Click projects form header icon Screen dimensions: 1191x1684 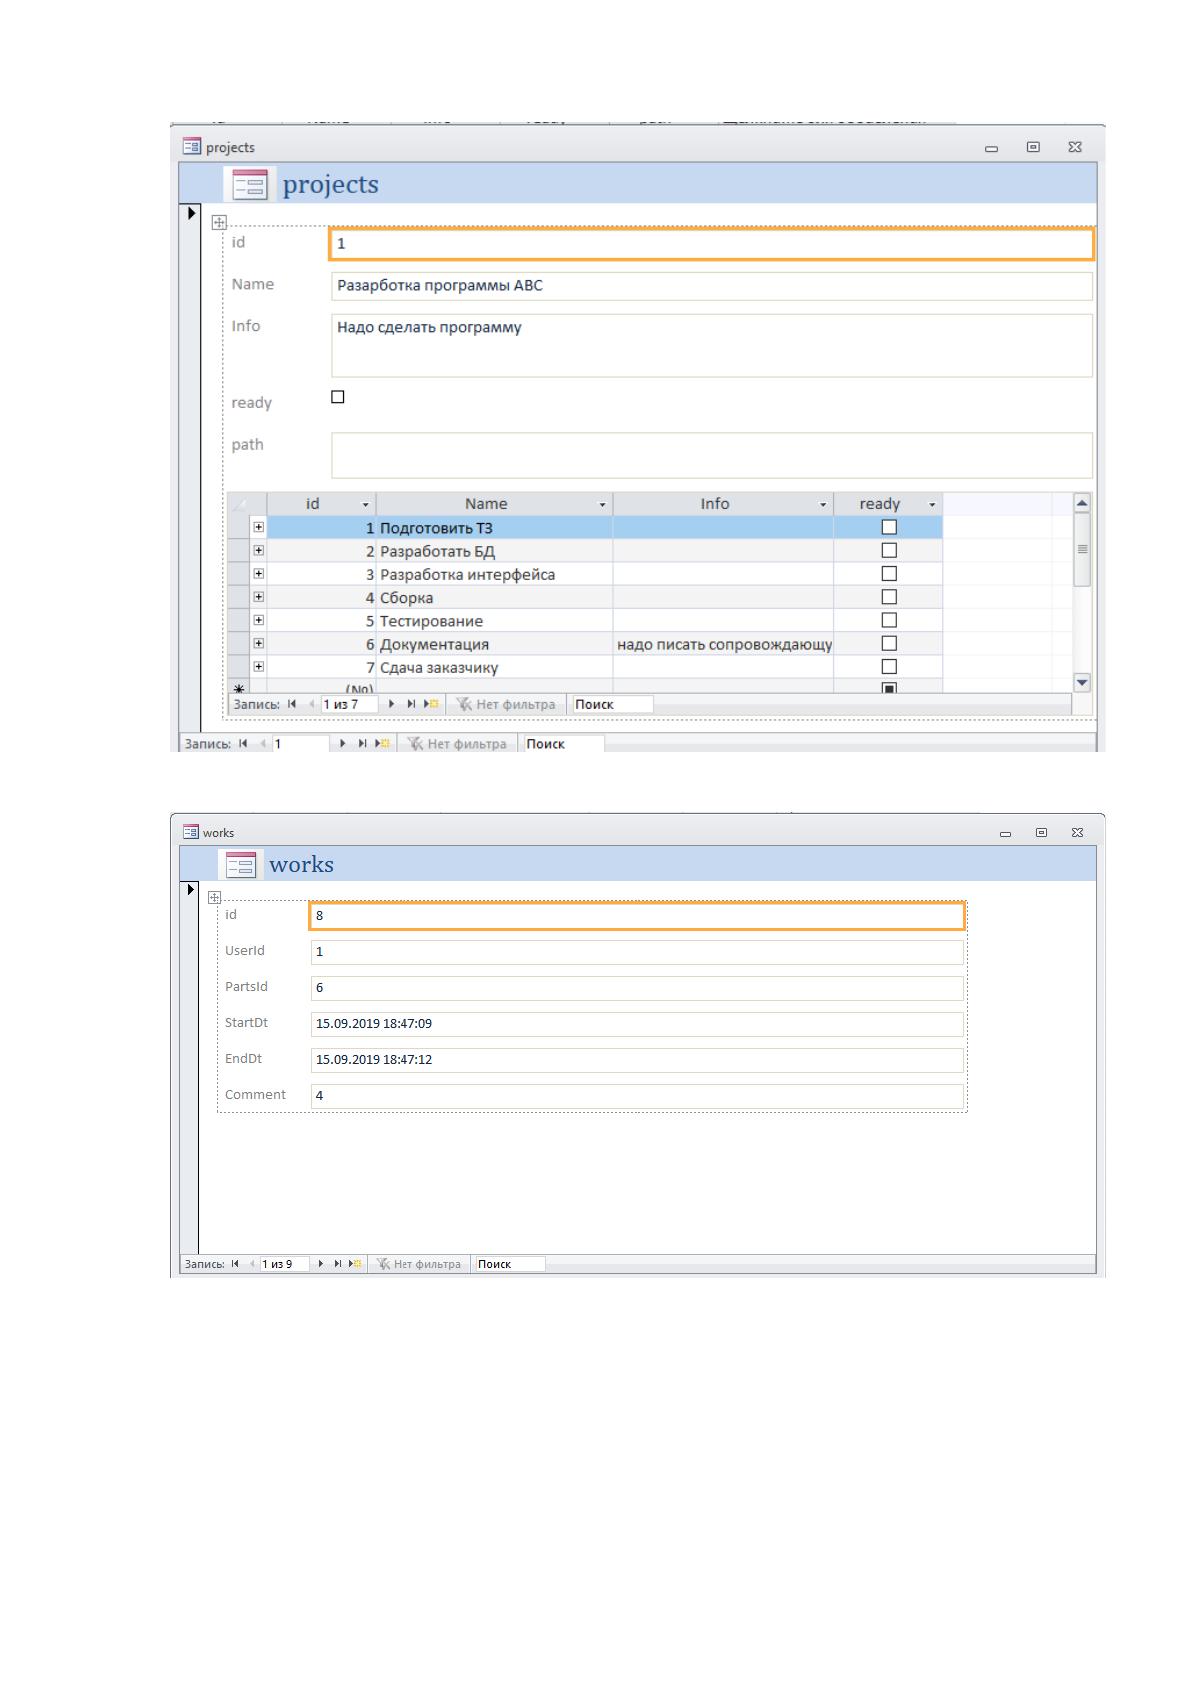[250, 185]
